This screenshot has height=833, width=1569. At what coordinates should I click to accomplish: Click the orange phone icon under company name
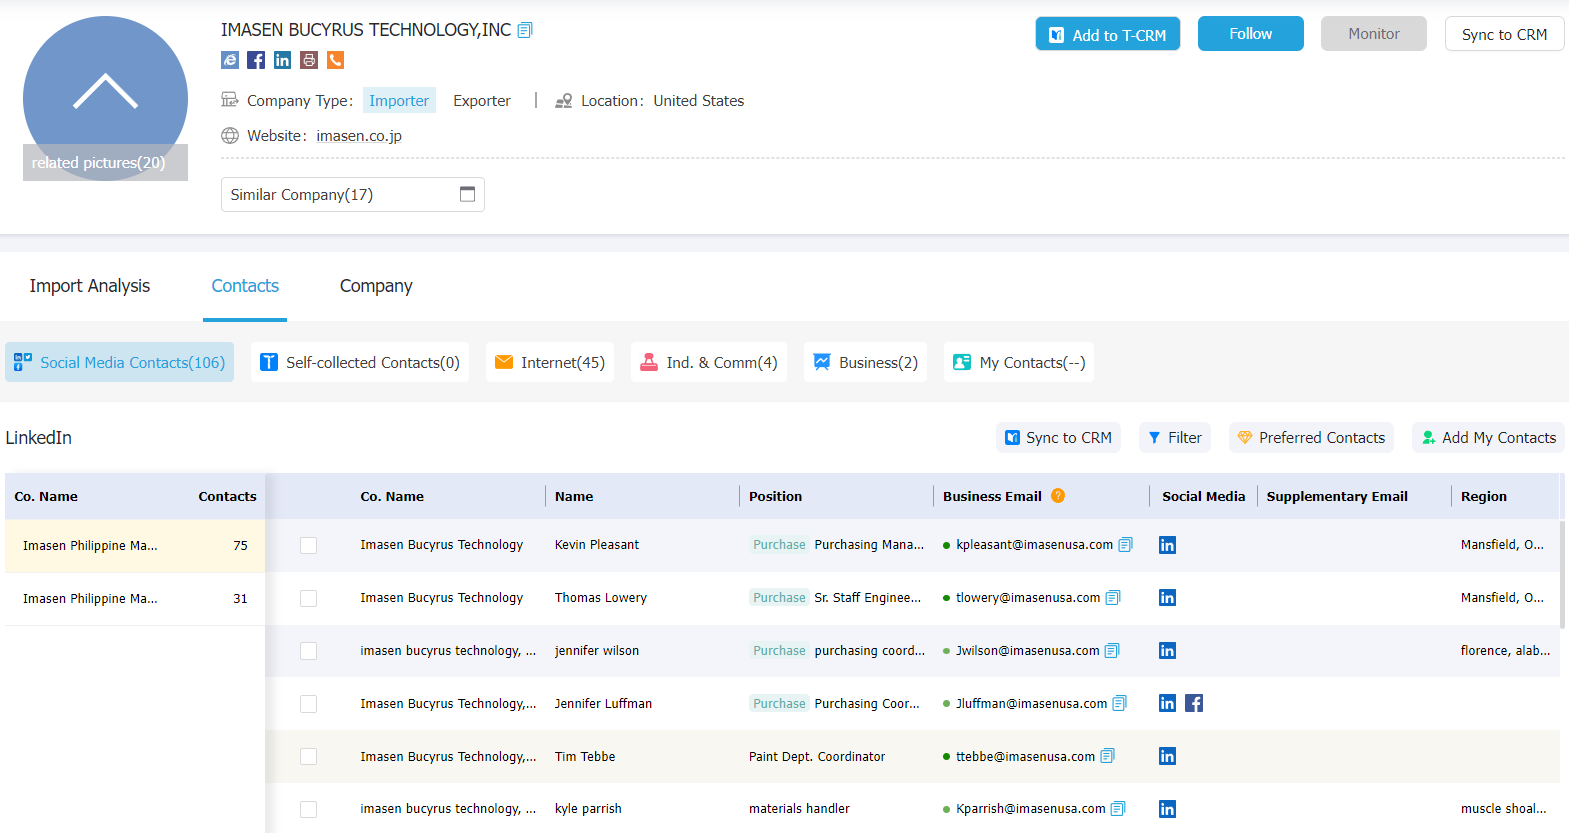[x=336, y=60]
